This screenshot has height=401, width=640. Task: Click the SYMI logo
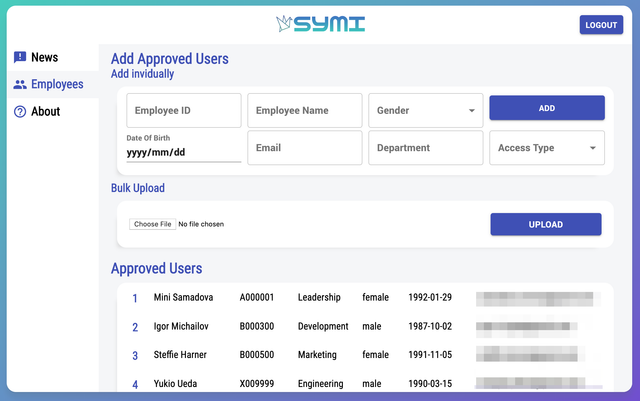pos(320,24)
